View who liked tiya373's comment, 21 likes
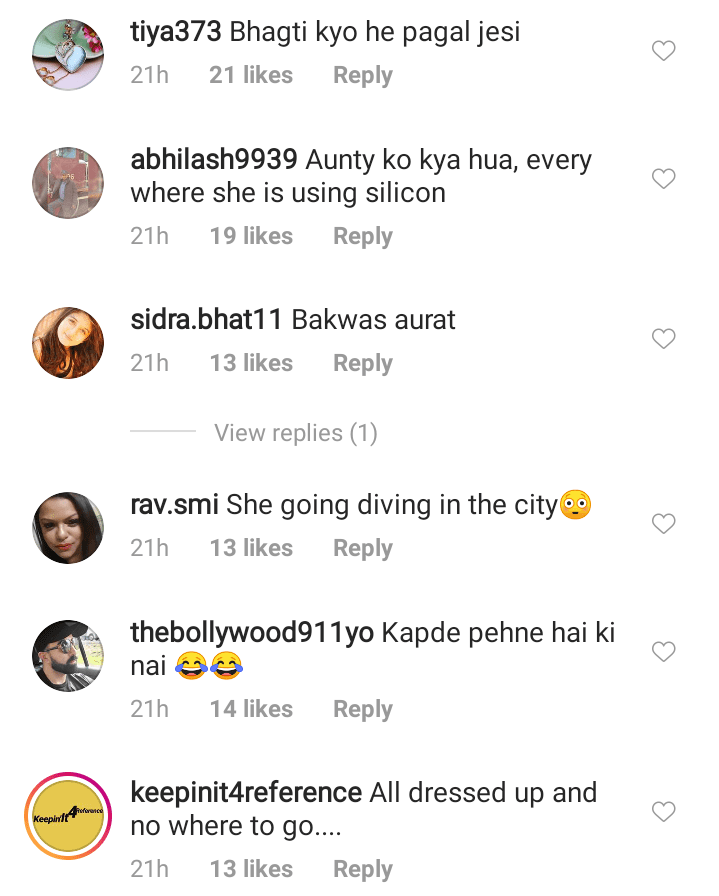 pyautogui.click(x=251, y=75)
